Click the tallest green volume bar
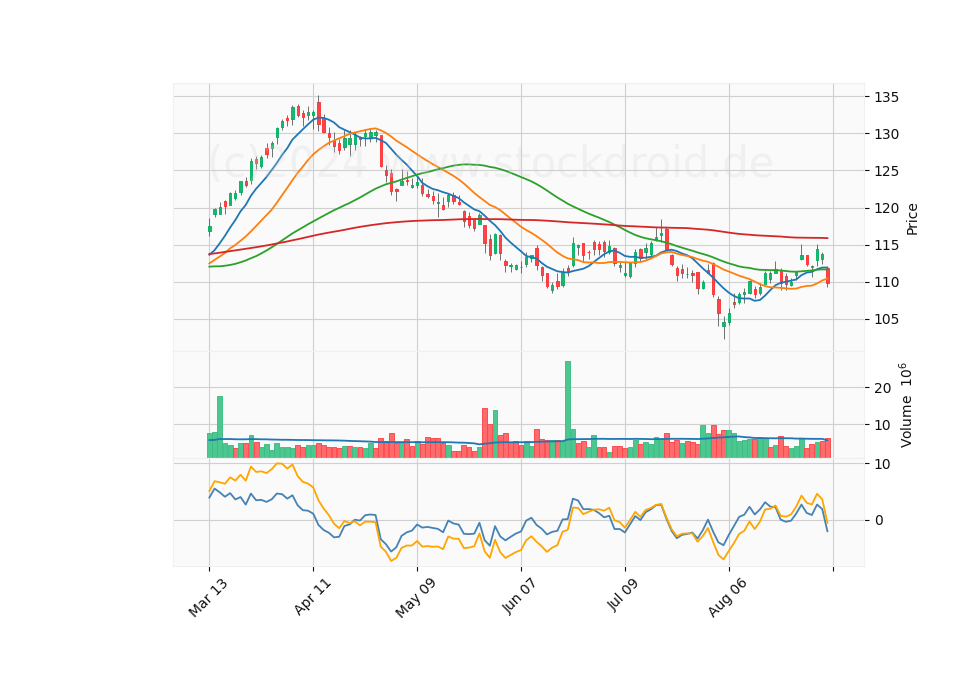 568,410
